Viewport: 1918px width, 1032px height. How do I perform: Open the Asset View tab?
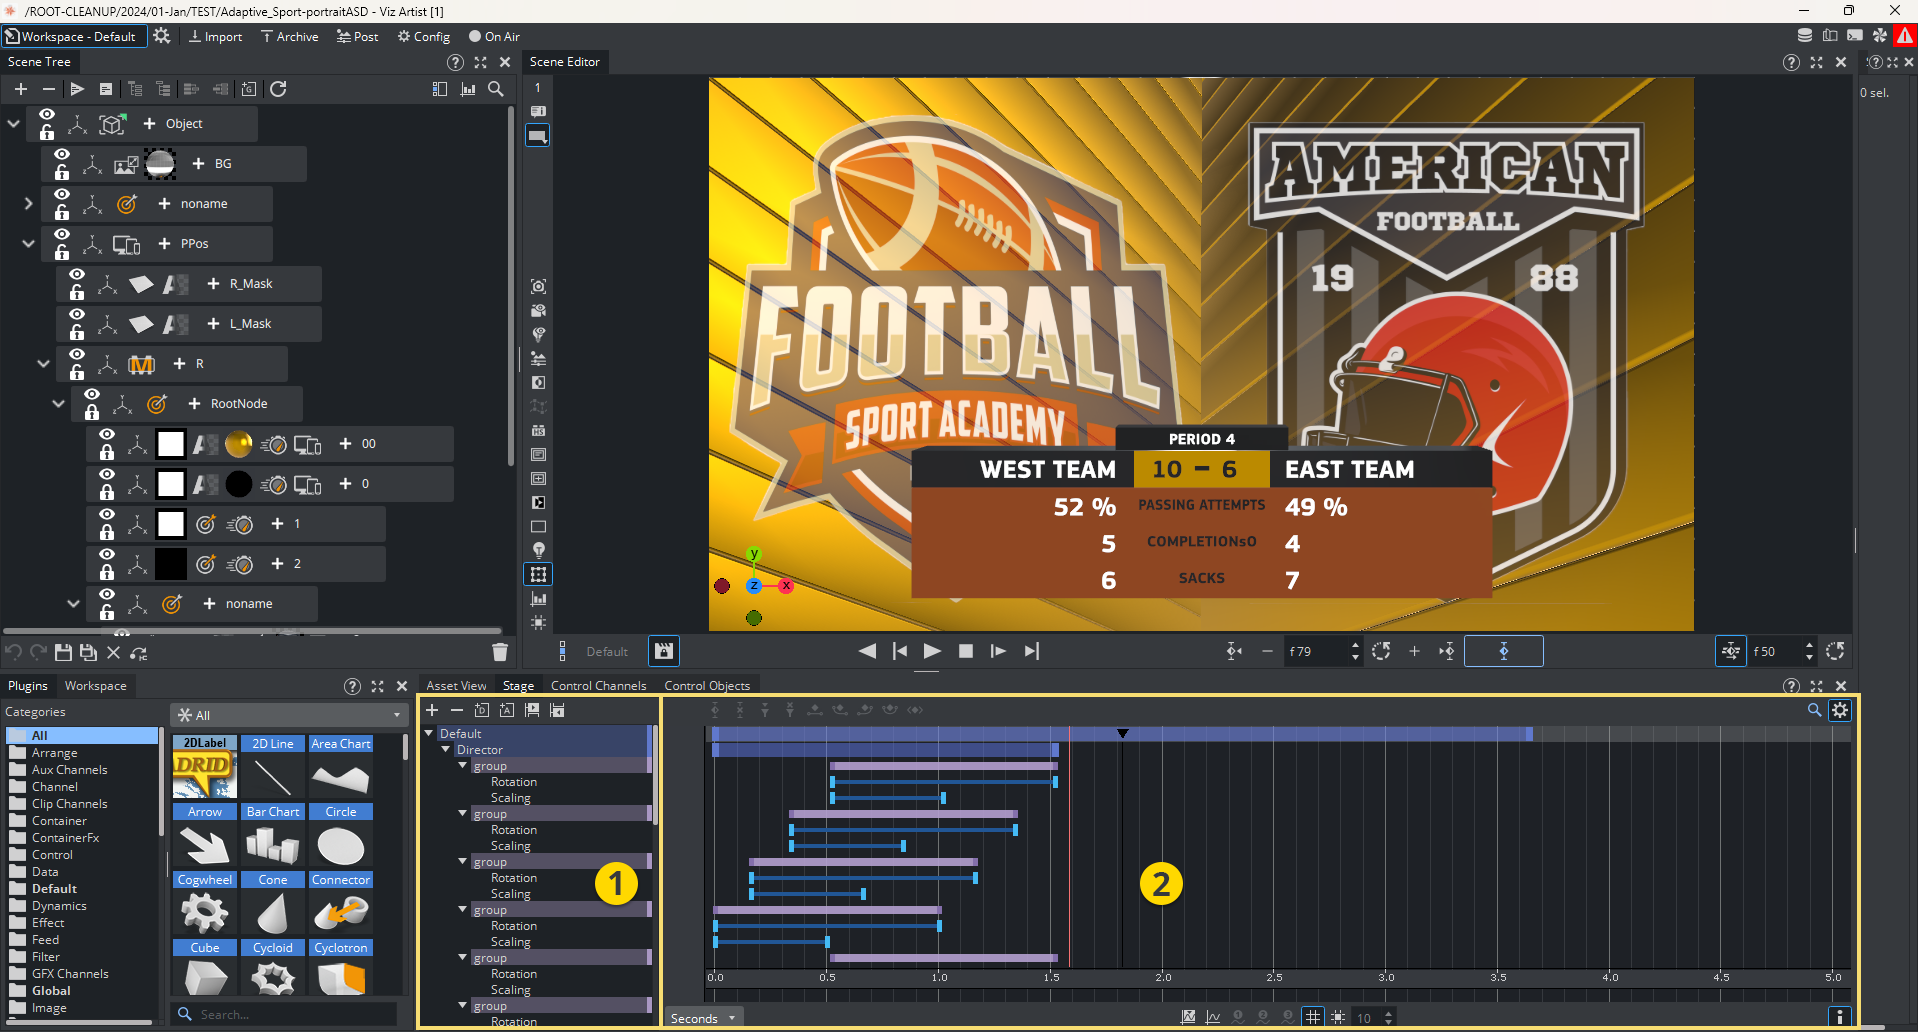tap(456, 686)
